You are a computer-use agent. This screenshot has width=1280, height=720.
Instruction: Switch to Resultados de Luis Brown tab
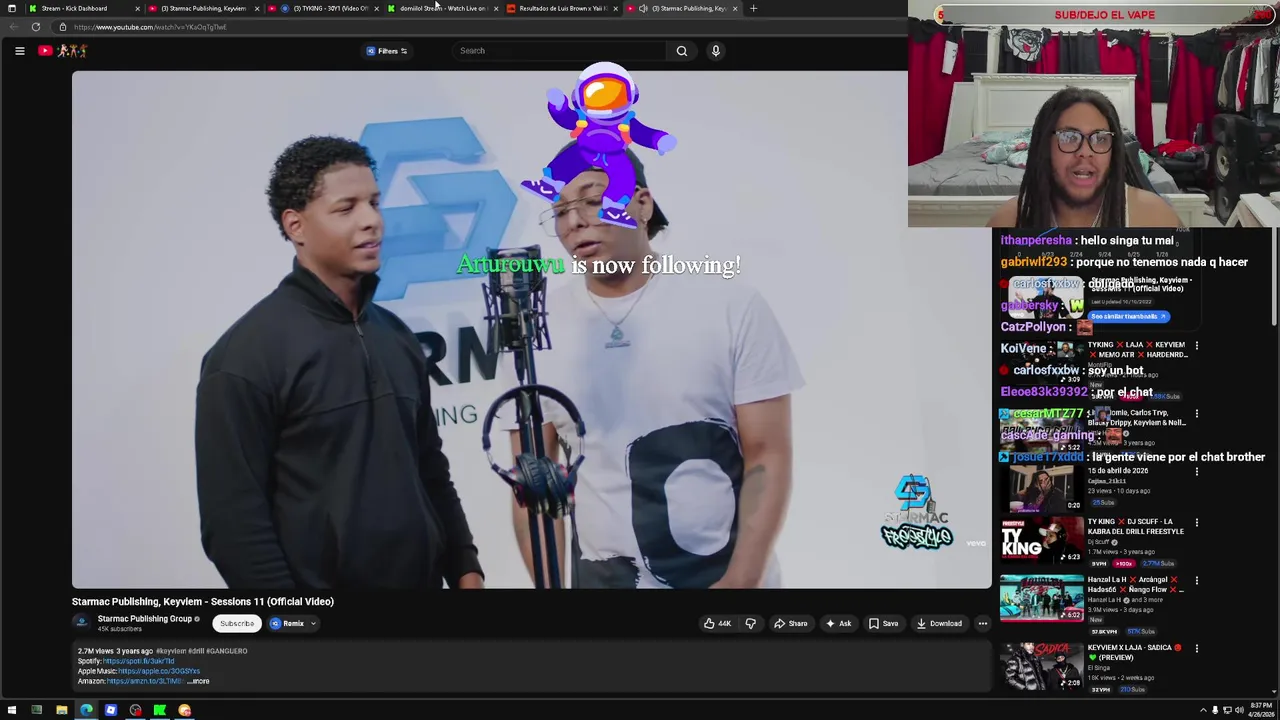coord(563,8)
